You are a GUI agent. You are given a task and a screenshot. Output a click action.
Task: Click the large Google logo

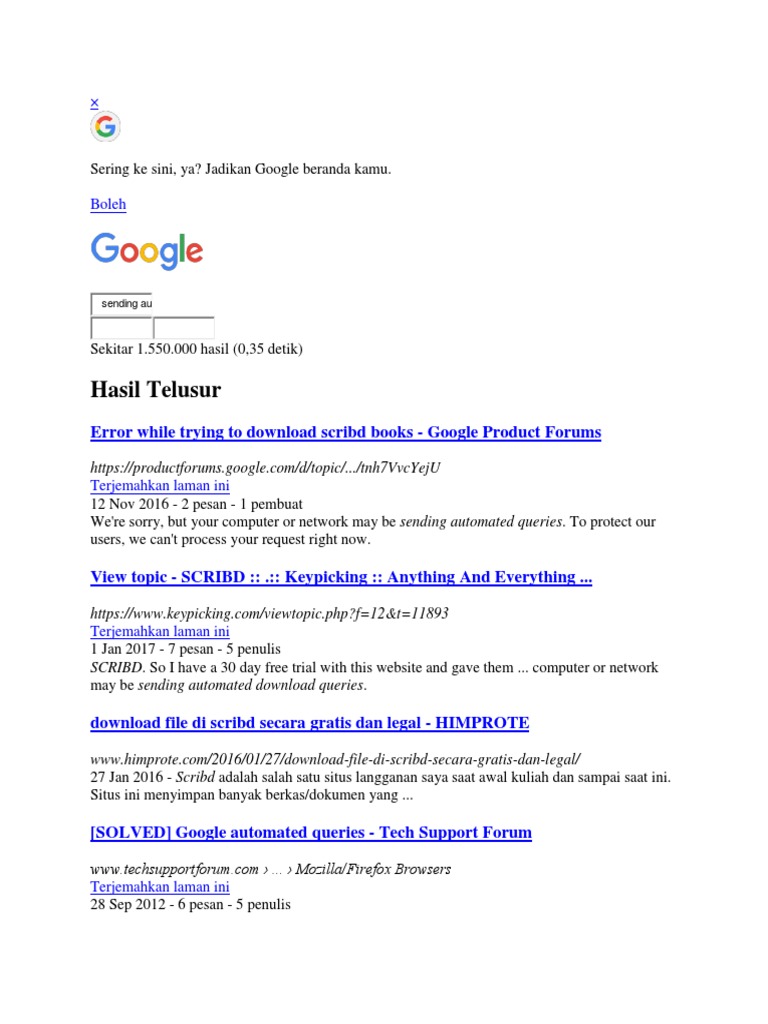coord(147,251)
